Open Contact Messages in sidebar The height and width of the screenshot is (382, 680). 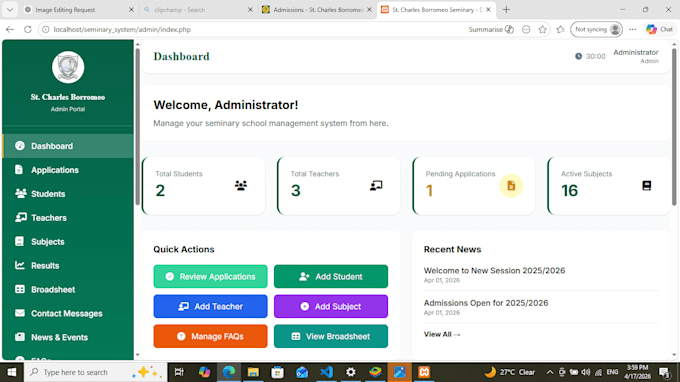(68, 313)
